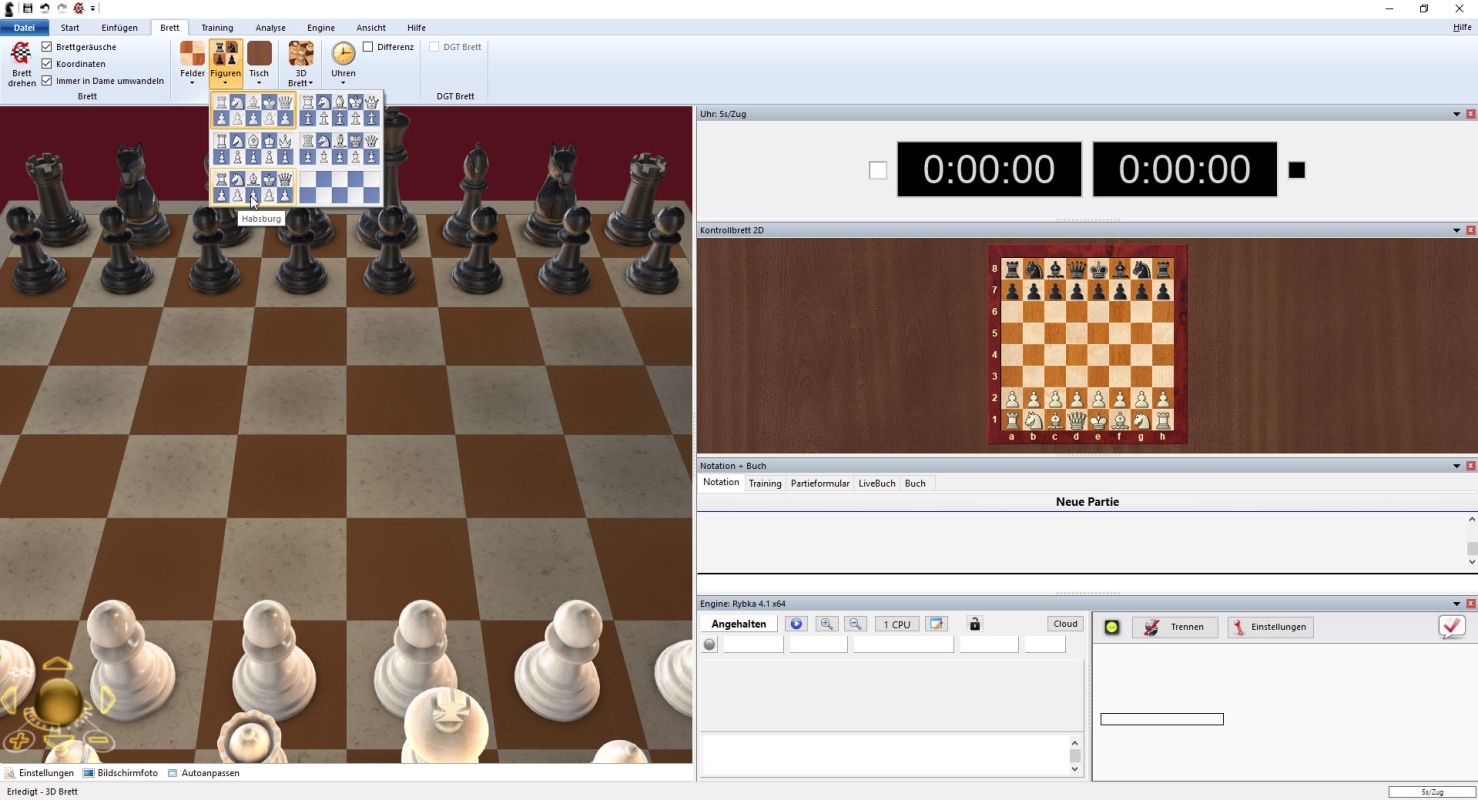Click Autoanpassen below the 3D board
The image size is (1478, 800).
[x=203, y=773]
